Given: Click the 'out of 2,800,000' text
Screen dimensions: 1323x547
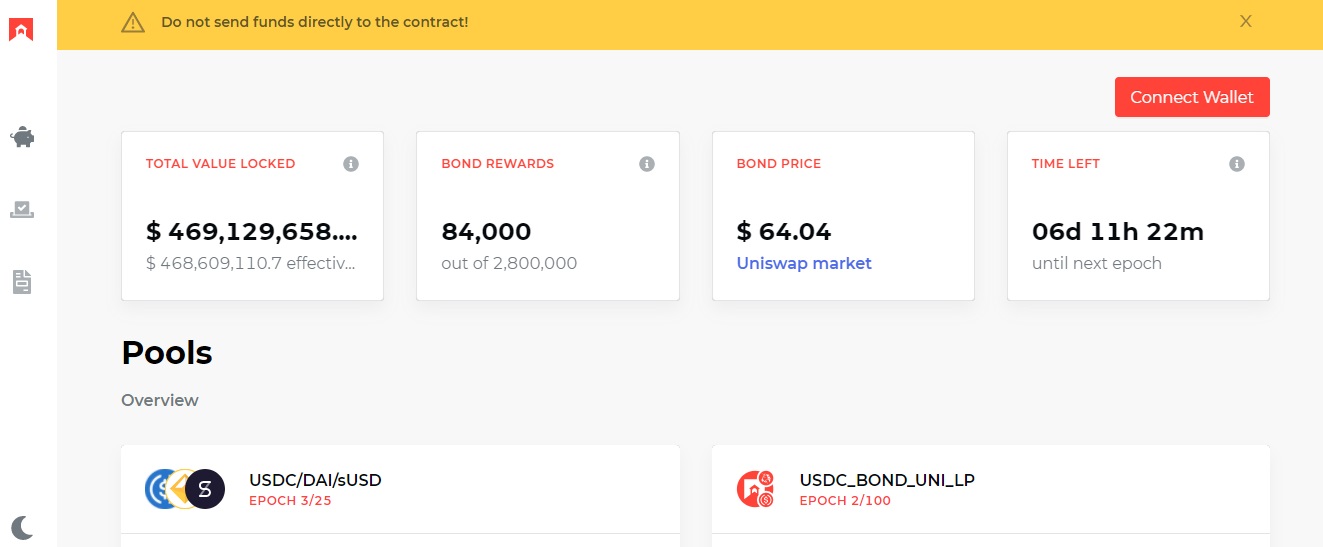Looking at the screenshot, I should click(x=509, y=263).
